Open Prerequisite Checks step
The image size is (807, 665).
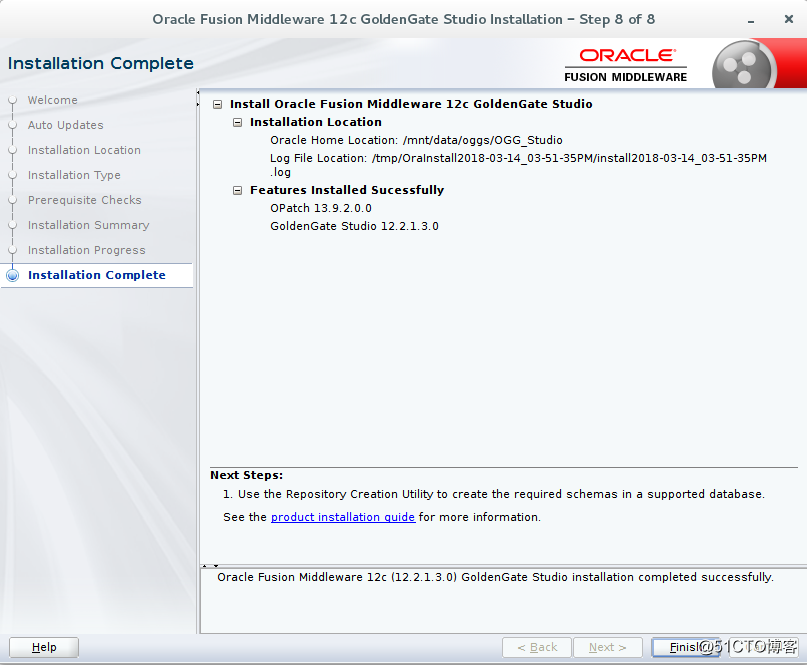pos(84,200)
